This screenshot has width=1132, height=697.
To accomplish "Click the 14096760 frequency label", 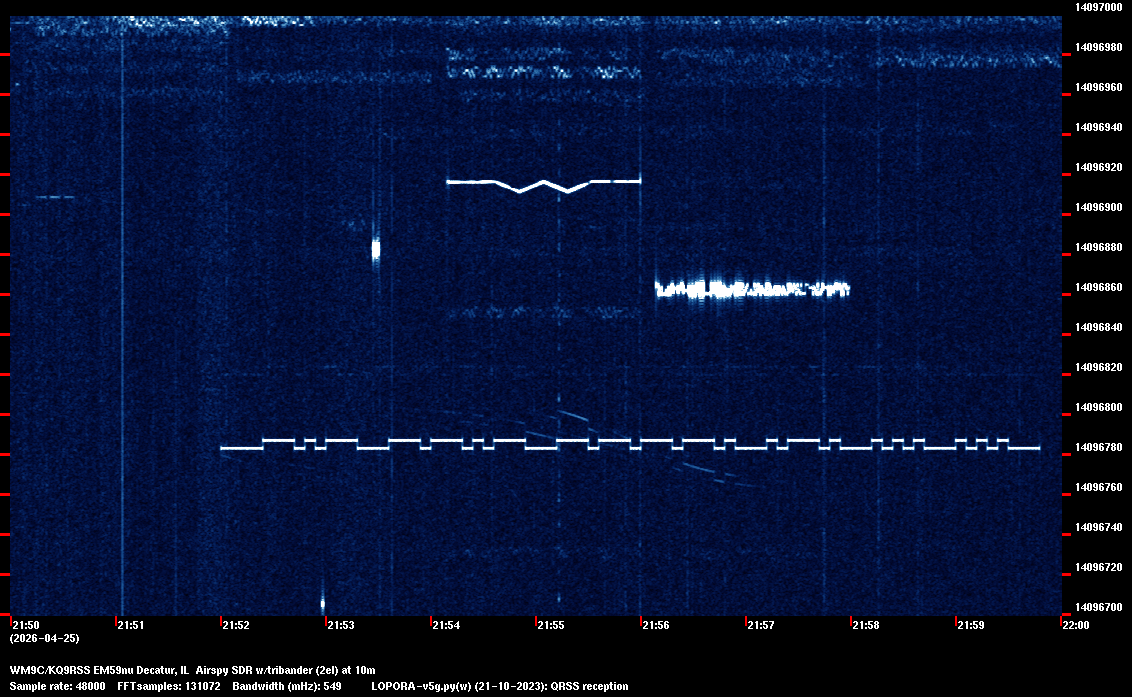I will coord(1098,487).
